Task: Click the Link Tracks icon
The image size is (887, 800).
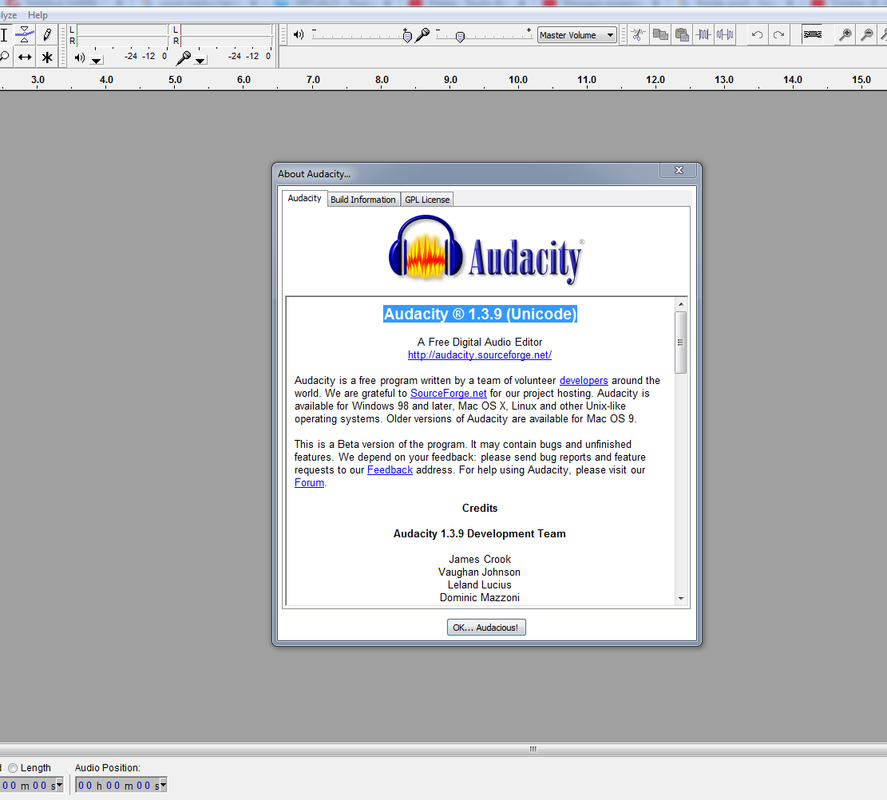Action: pyautogui.click(x=812, y=35)
